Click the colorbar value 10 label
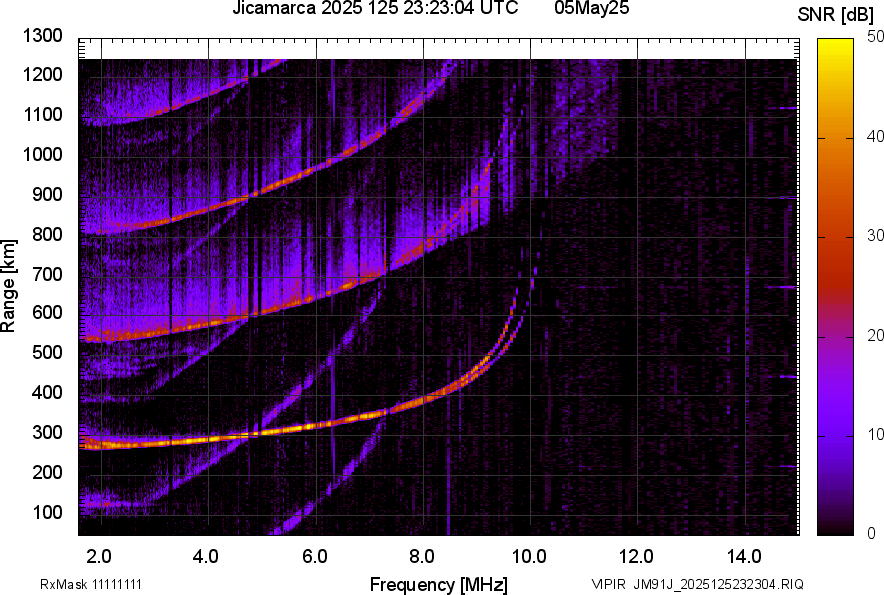Screen dimensions: 884x595 click(876, 434)
